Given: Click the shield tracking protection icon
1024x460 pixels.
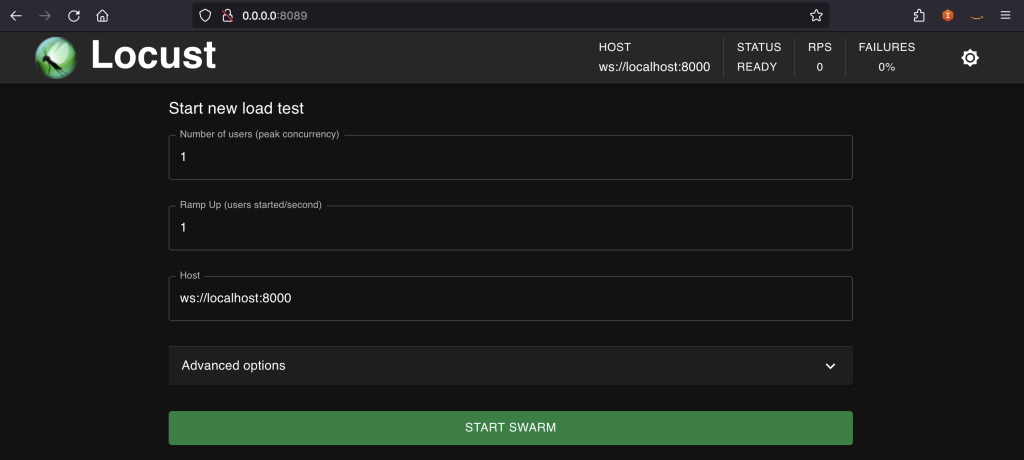Looking at the screenshot, I should [205, 16].
